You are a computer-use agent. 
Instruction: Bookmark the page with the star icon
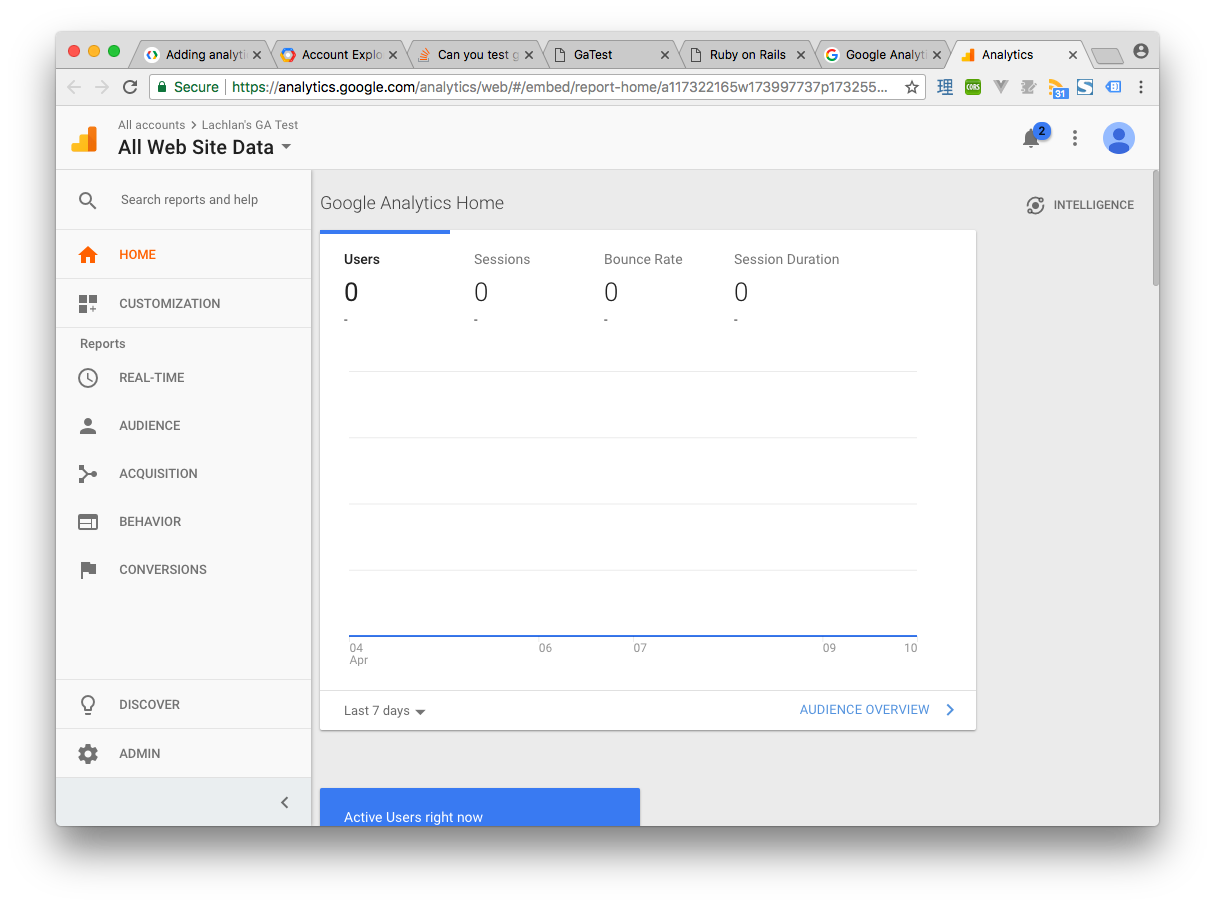click(912, 87)
